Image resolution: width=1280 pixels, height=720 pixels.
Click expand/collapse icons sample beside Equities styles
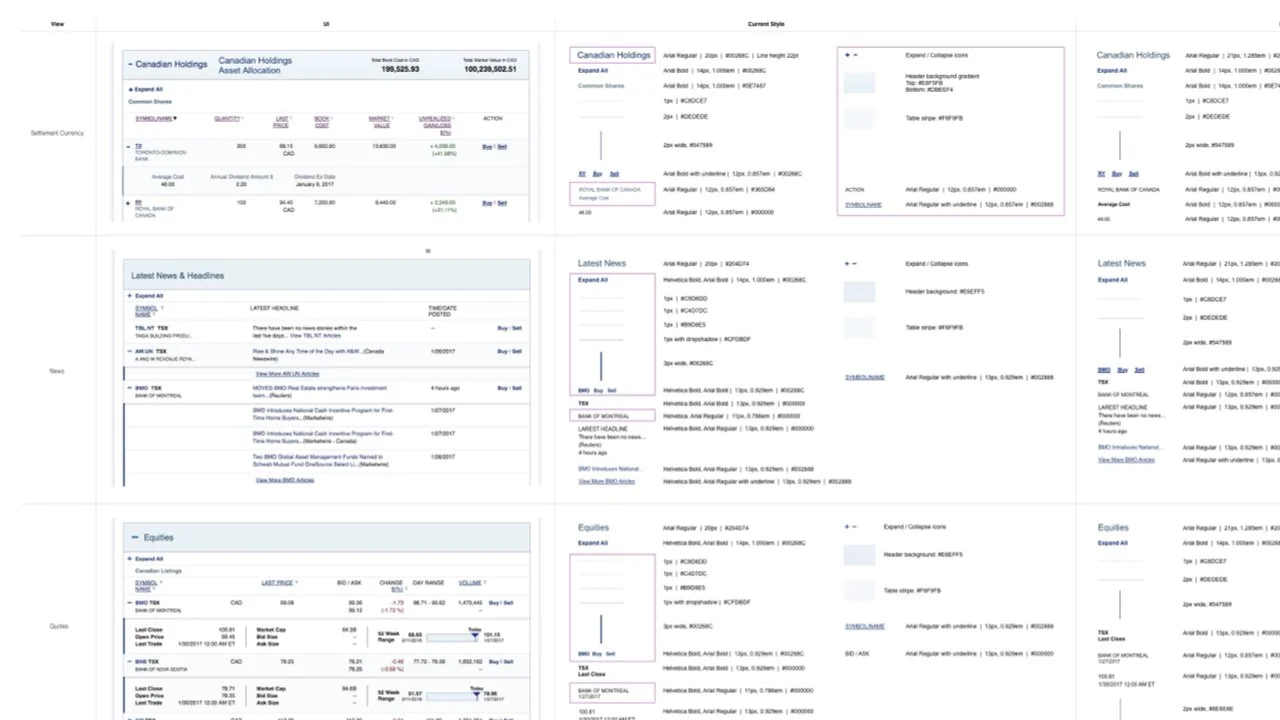851,526
